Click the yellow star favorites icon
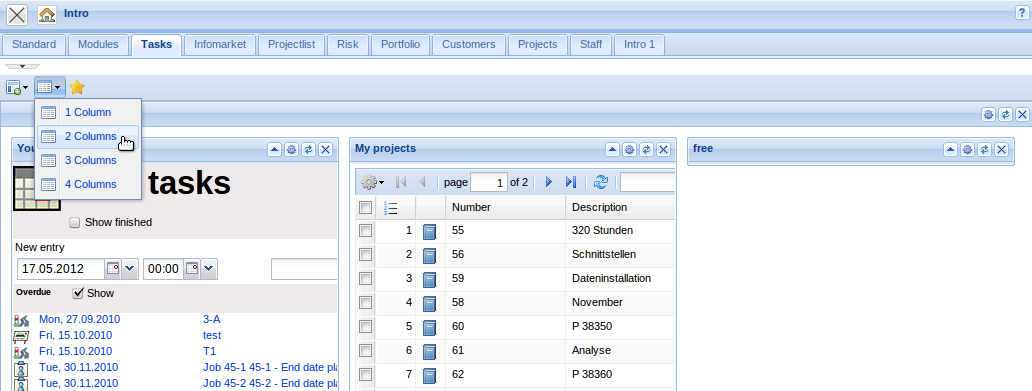Viewport: 1032px width, 391px height. coord(77,87)
